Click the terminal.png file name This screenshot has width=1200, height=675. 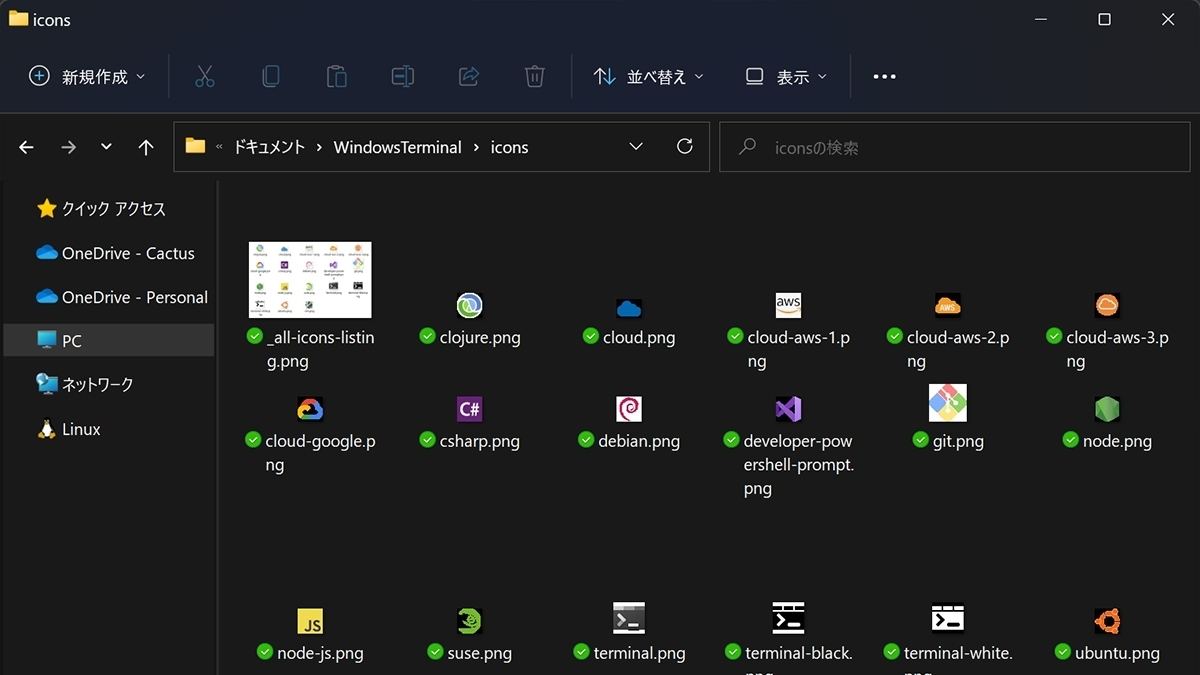tap(639, 653)
